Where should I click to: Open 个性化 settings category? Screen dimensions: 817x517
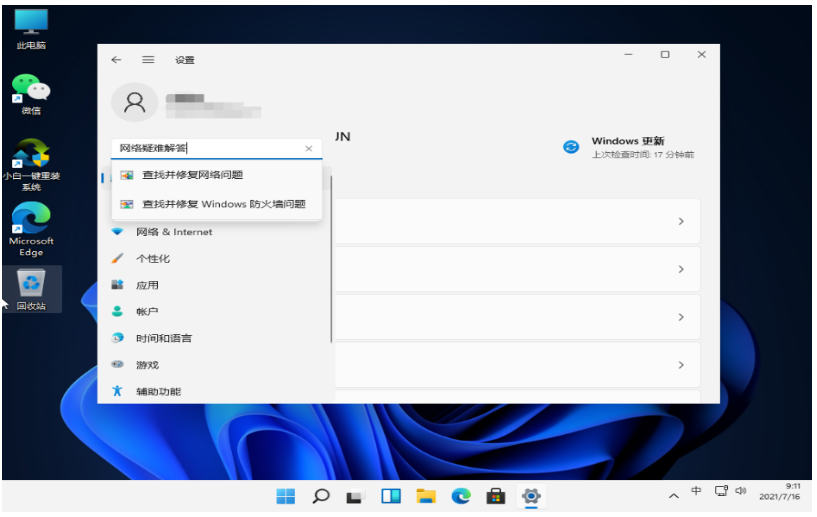click(153, 259)
